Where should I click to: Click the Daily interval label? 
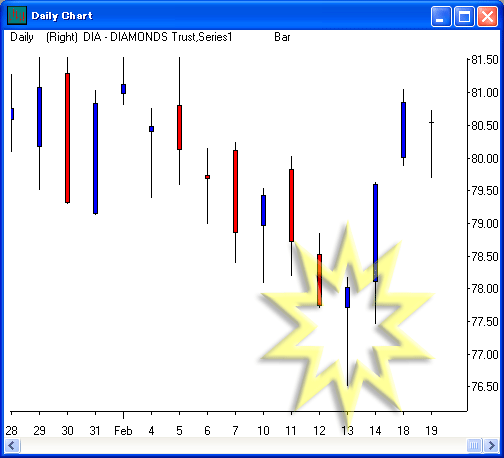pyautogui.click(x=22, y=37)
